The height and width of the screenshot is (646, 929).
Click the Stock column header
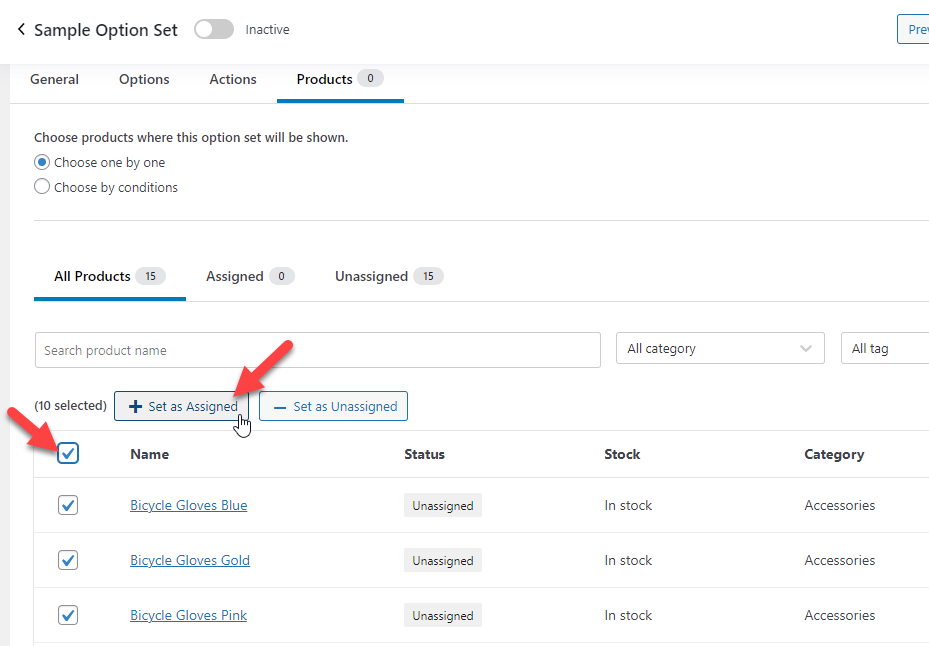[x=622, y=454]
